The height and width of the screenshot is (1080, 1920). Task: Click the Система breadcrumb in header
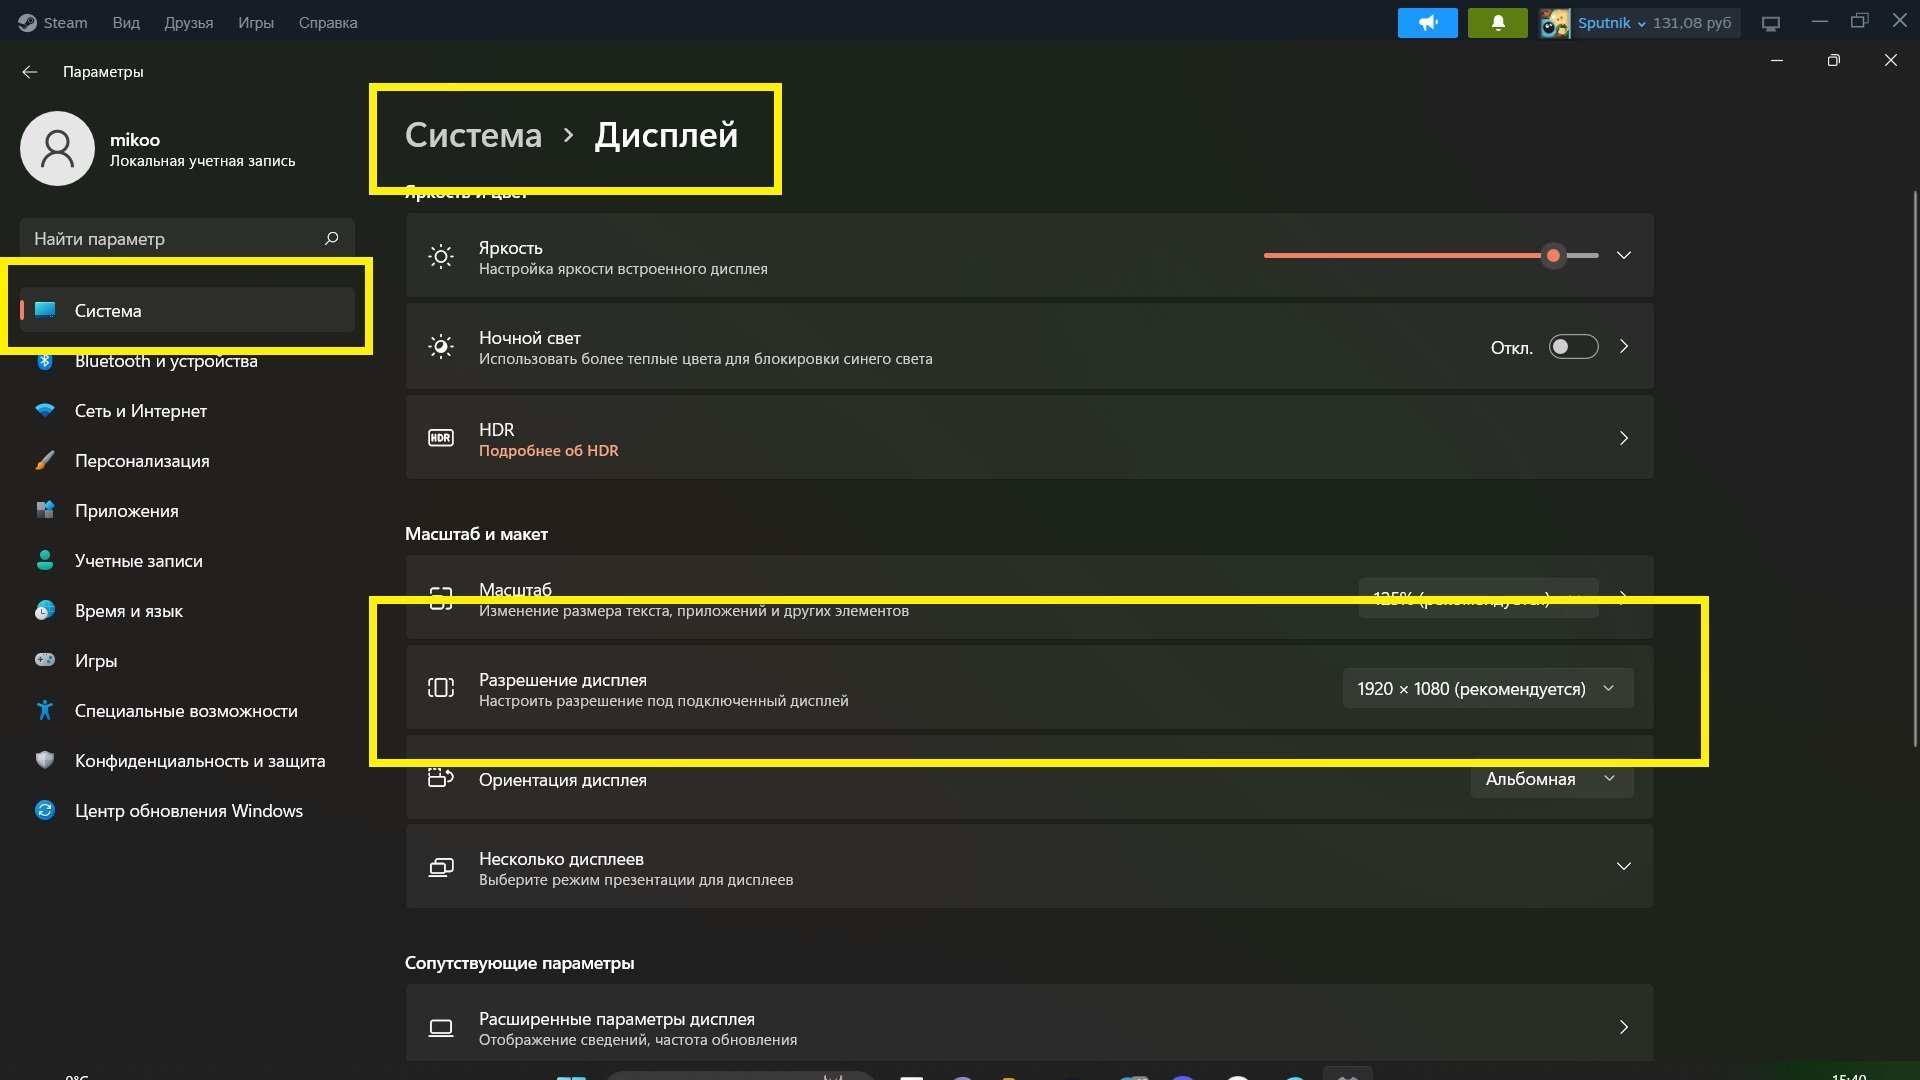[473, 135]
